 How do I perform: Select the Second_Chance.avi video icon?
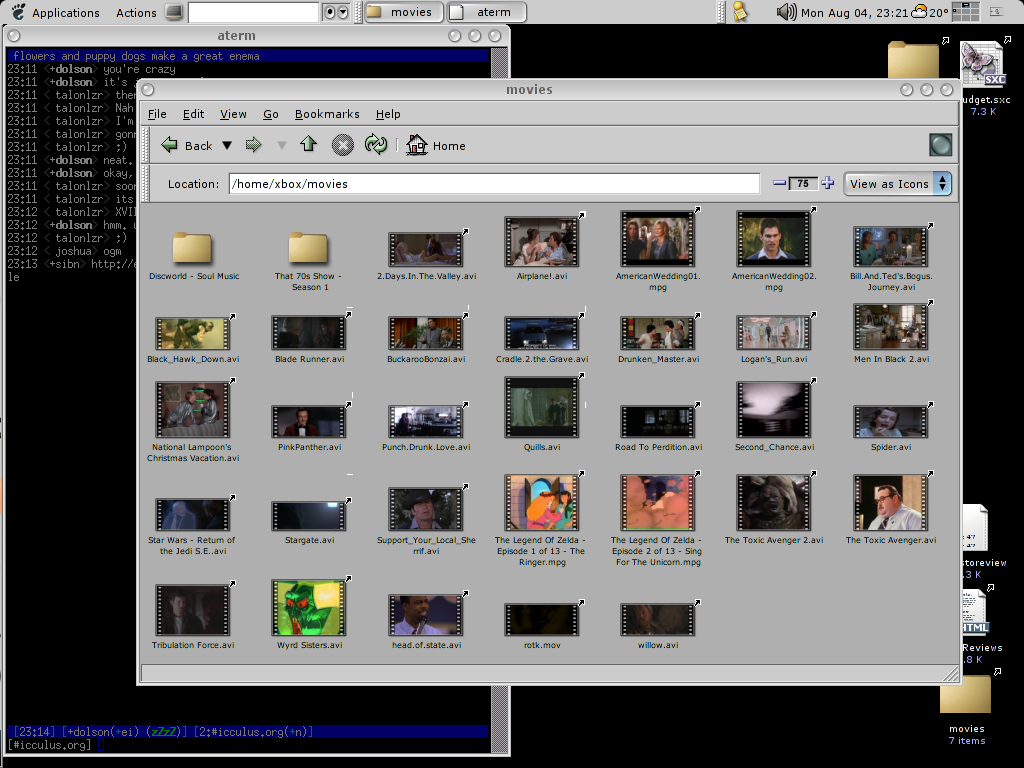[774, 409]
